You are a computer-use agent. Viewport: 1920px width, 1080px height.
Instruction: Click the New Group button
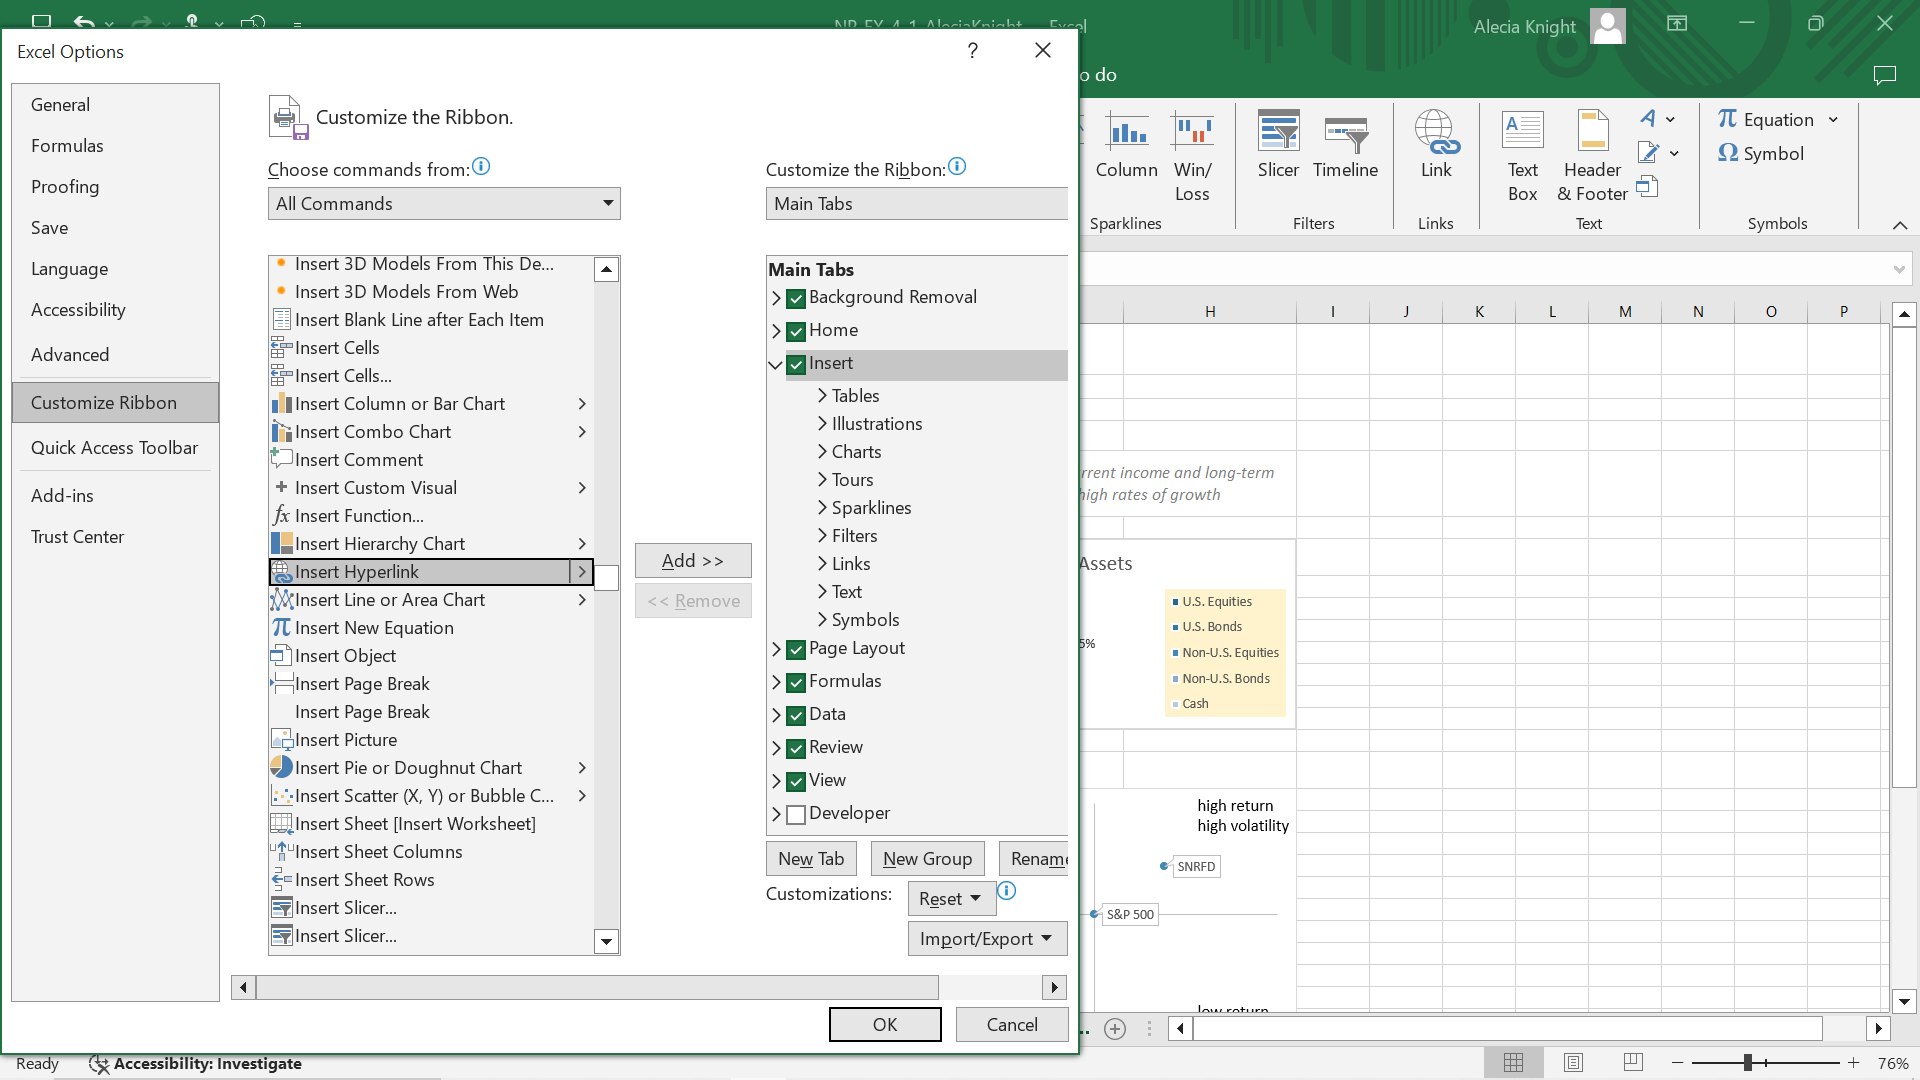coord(927,858)
